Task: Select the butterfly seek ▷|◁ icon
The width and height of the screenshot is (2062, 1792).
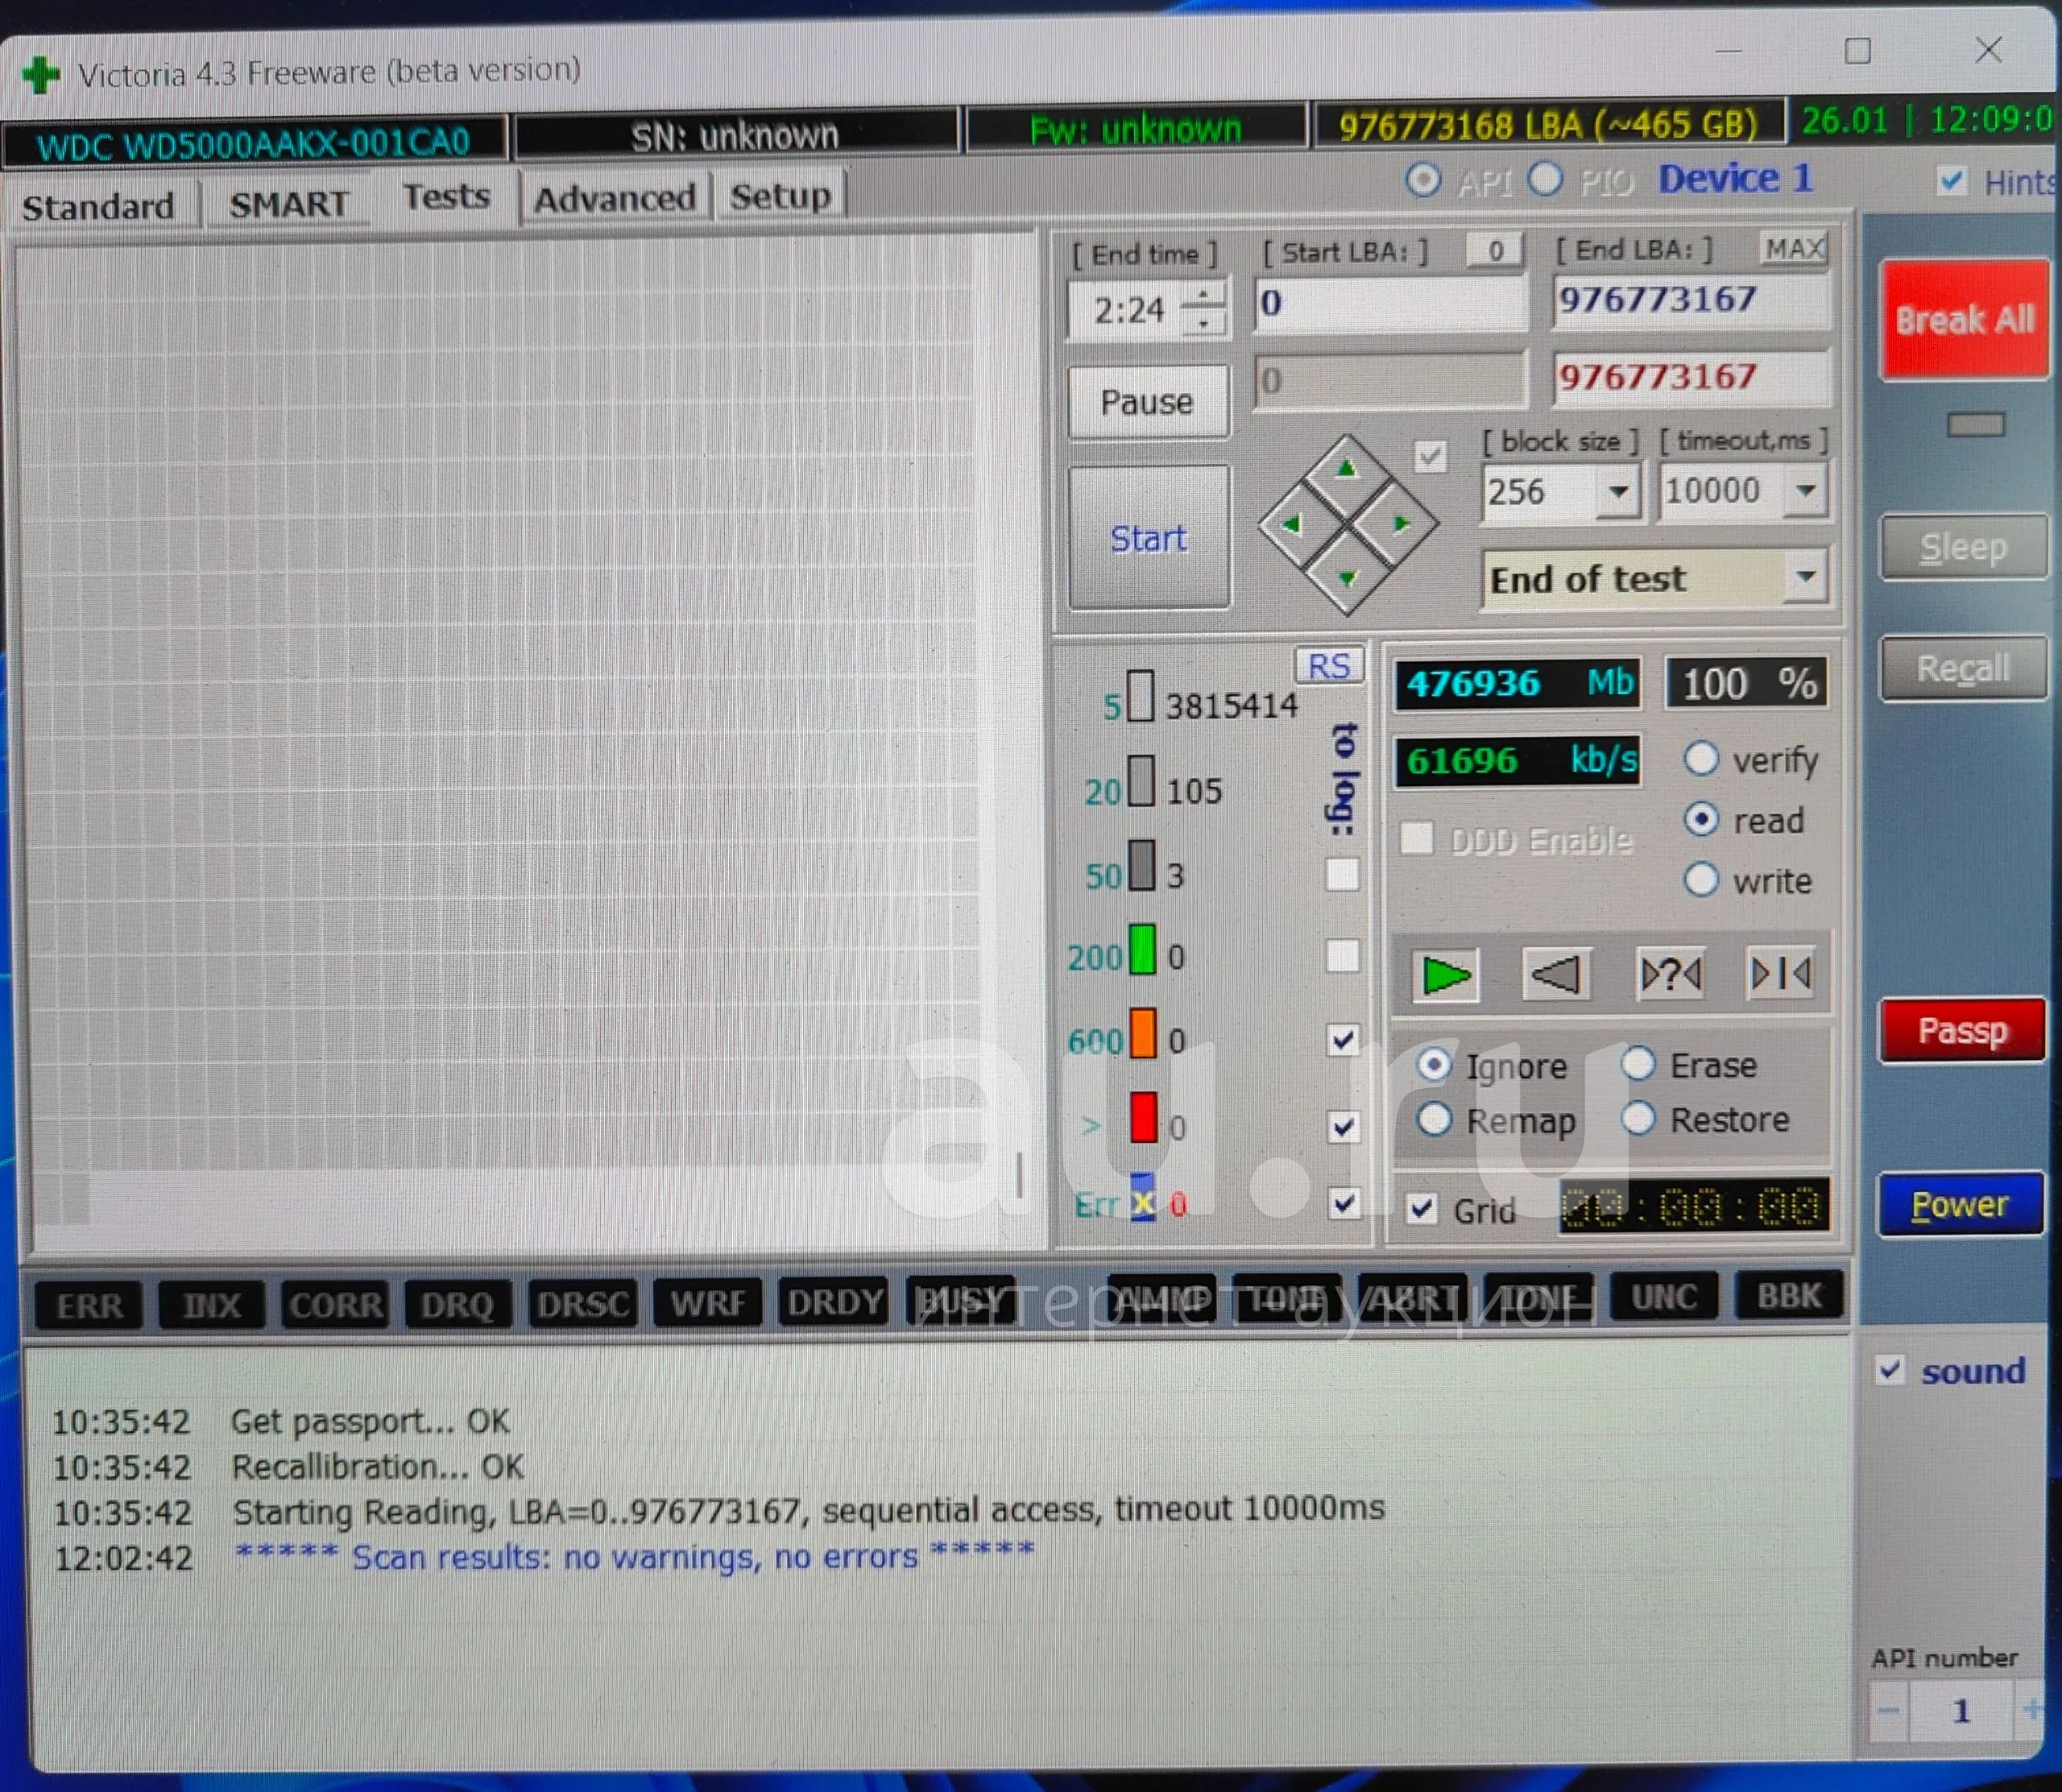Action: [1781, 972]
